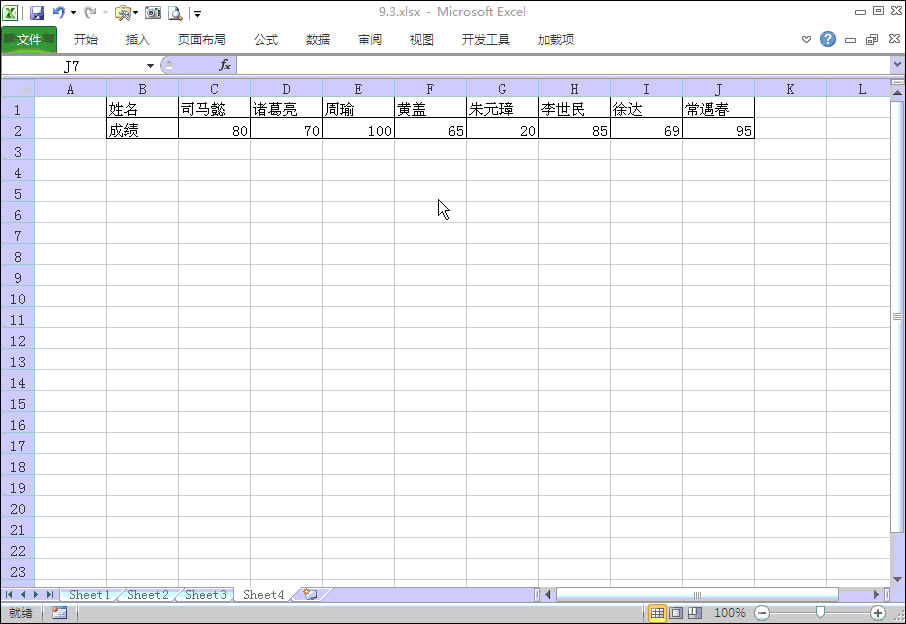
Task: Open the Customize Quick Access Toolbar dropdown
Action: click(198, 12)
